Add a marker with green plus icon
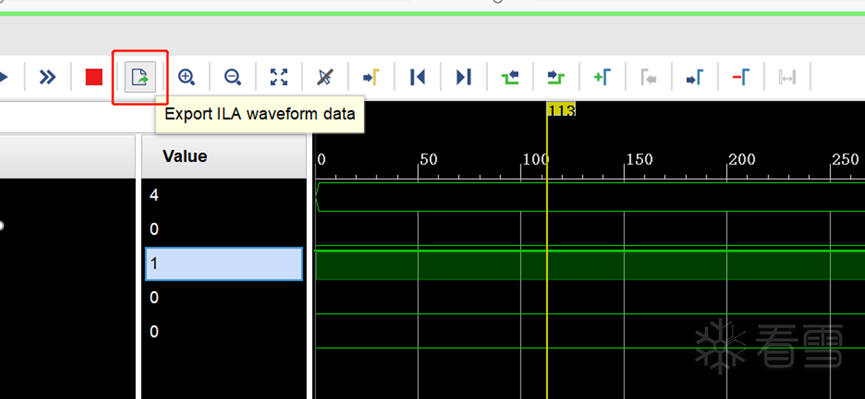865x399 pixels. click(x=602, y=77)
